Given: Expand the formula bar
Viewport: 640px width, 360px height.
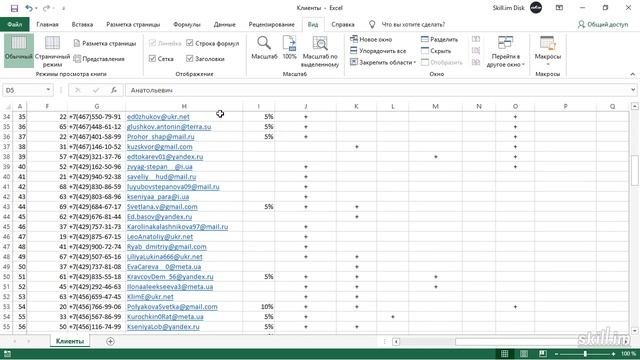Looking at the screenshot, I should point(633,90).
